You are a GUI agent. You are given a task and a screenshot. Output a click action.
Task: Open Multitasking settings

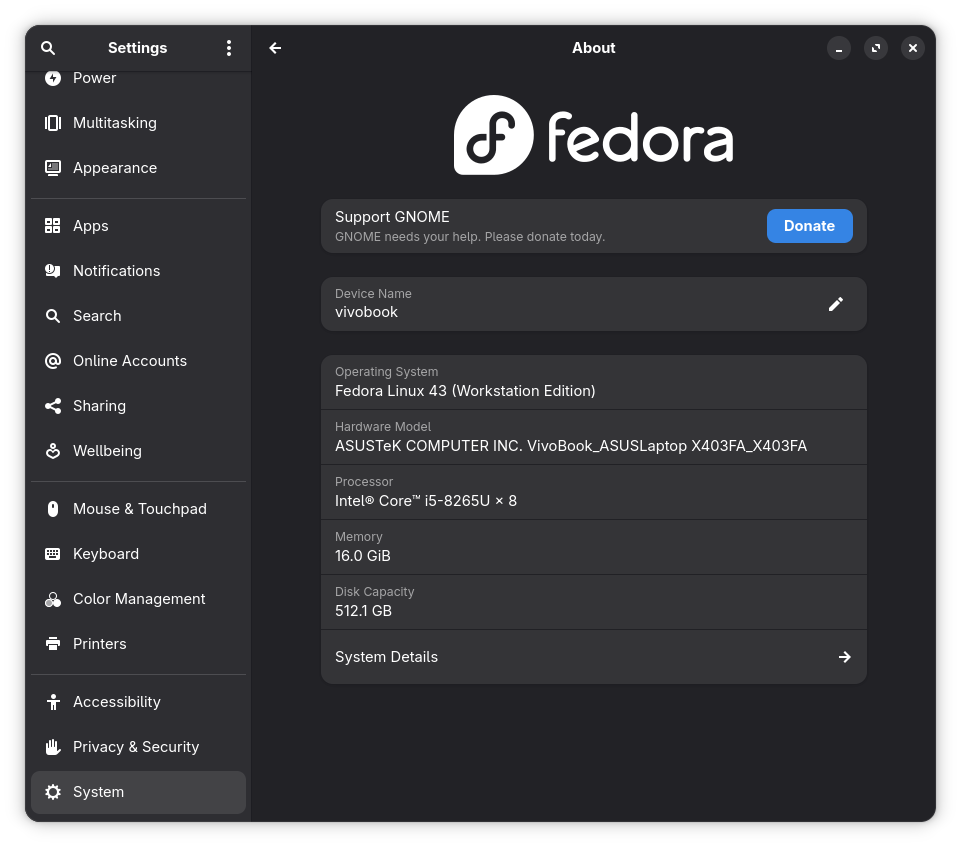tap(139, 123)
